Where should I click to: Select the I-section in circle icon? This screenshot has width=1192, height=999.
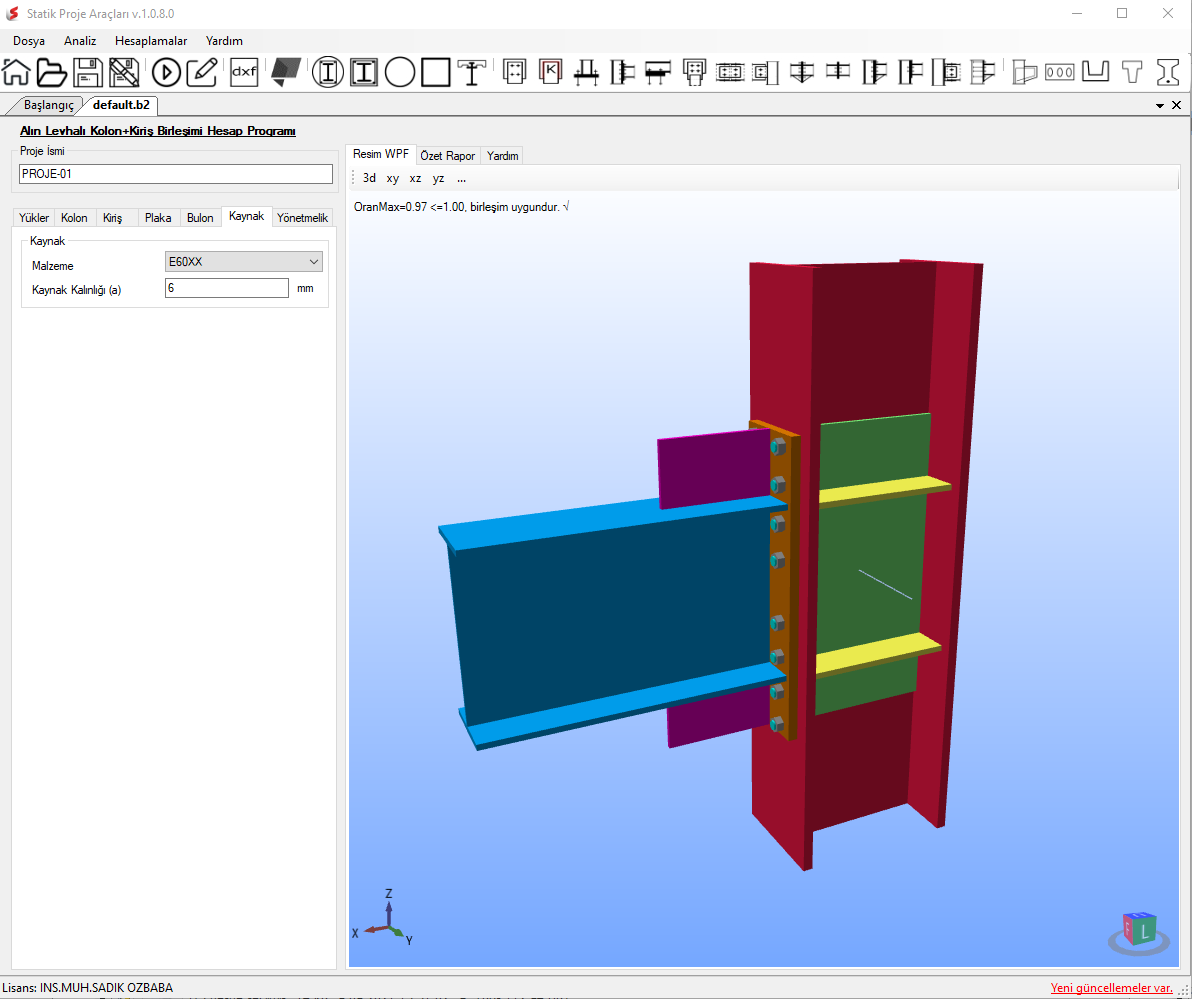click(x=328, y=72)
